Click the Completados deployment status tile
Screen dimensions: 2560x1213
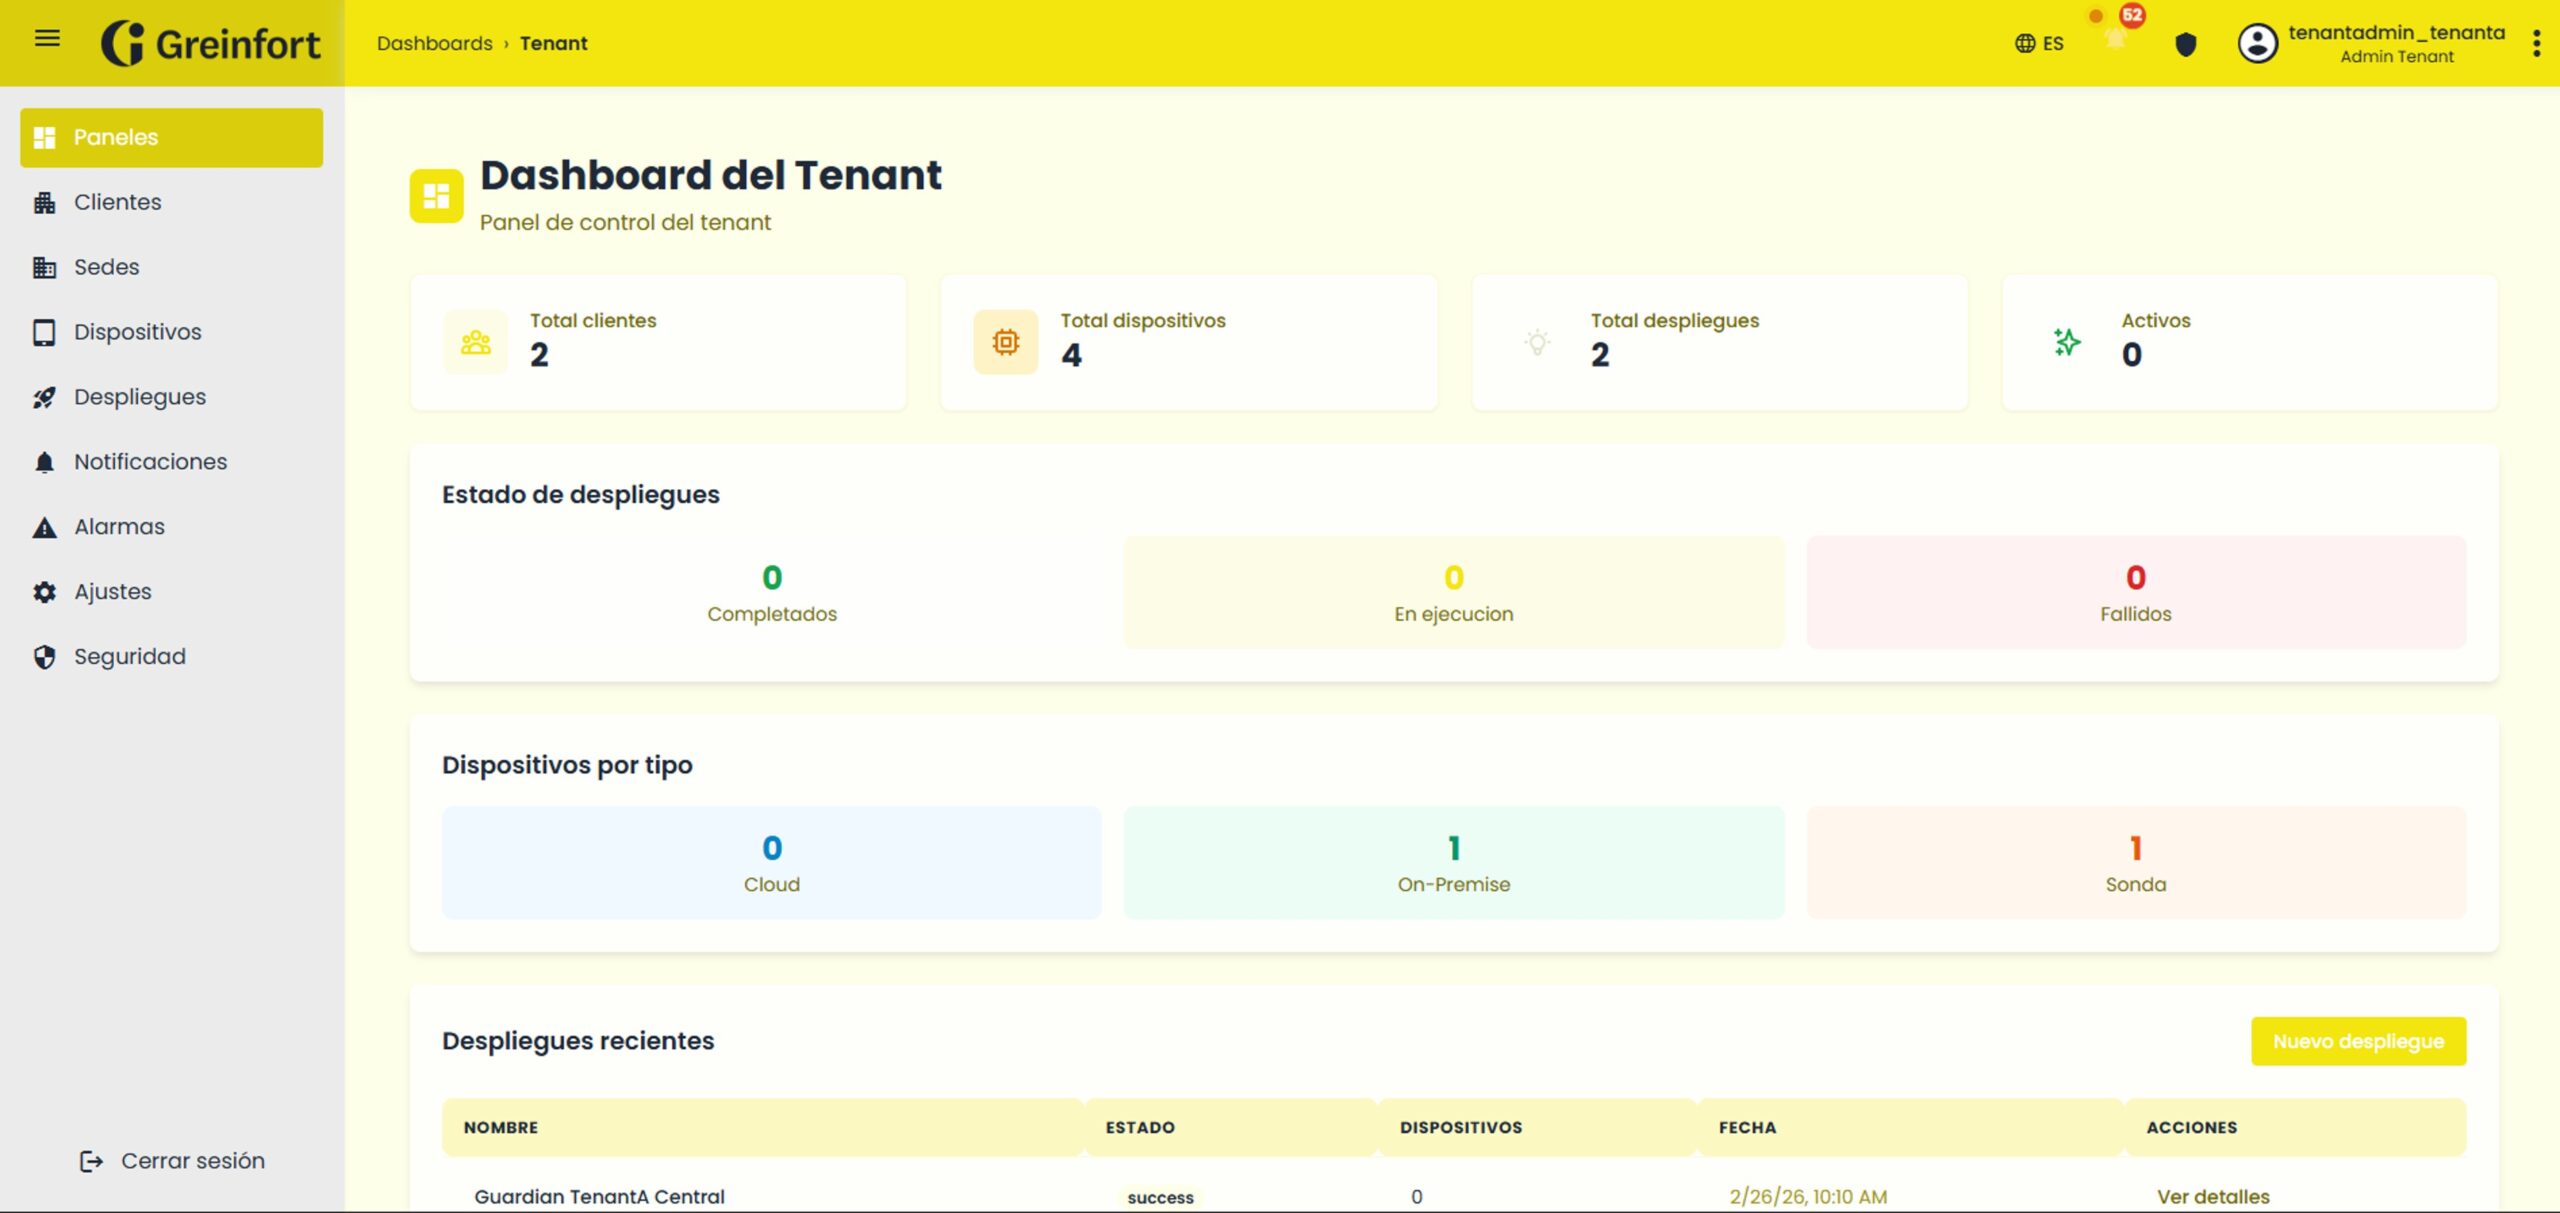[x=771, y=592]
